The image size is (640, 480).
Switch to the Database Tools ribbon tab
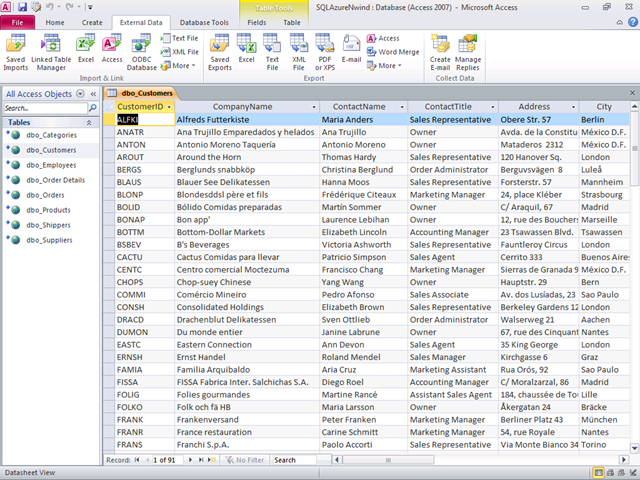tap(204, 21)
